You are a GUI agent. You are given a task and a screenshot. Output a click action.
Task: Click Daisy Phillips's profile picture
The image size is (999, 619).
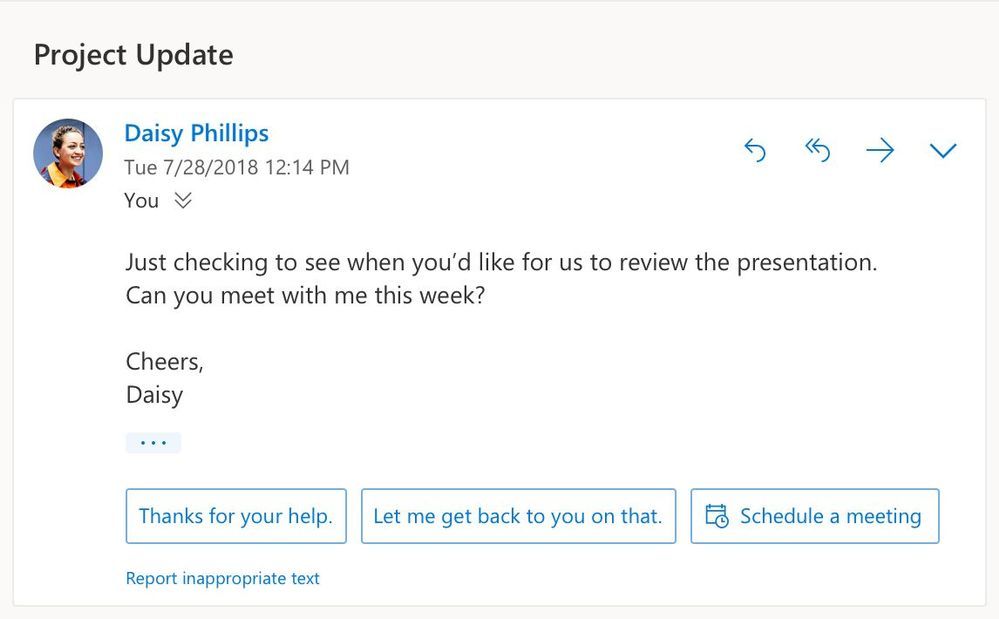[67, 153]
